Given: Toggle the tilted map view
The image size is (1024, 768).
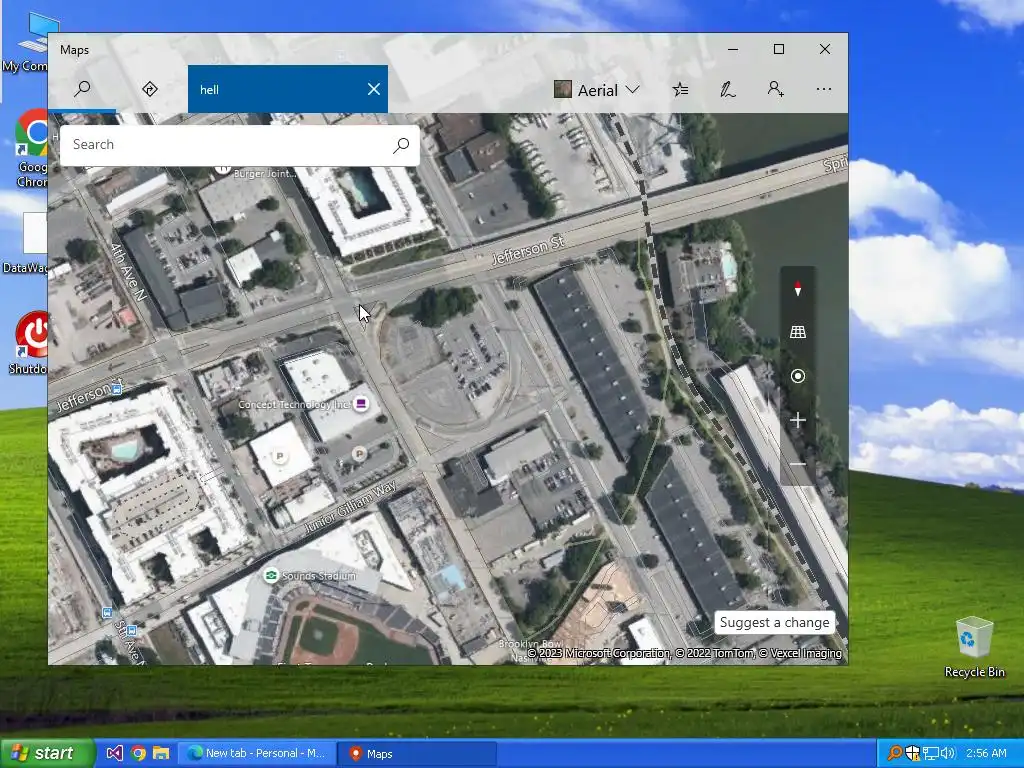Looking at the screenshot, I should (797, 332).
